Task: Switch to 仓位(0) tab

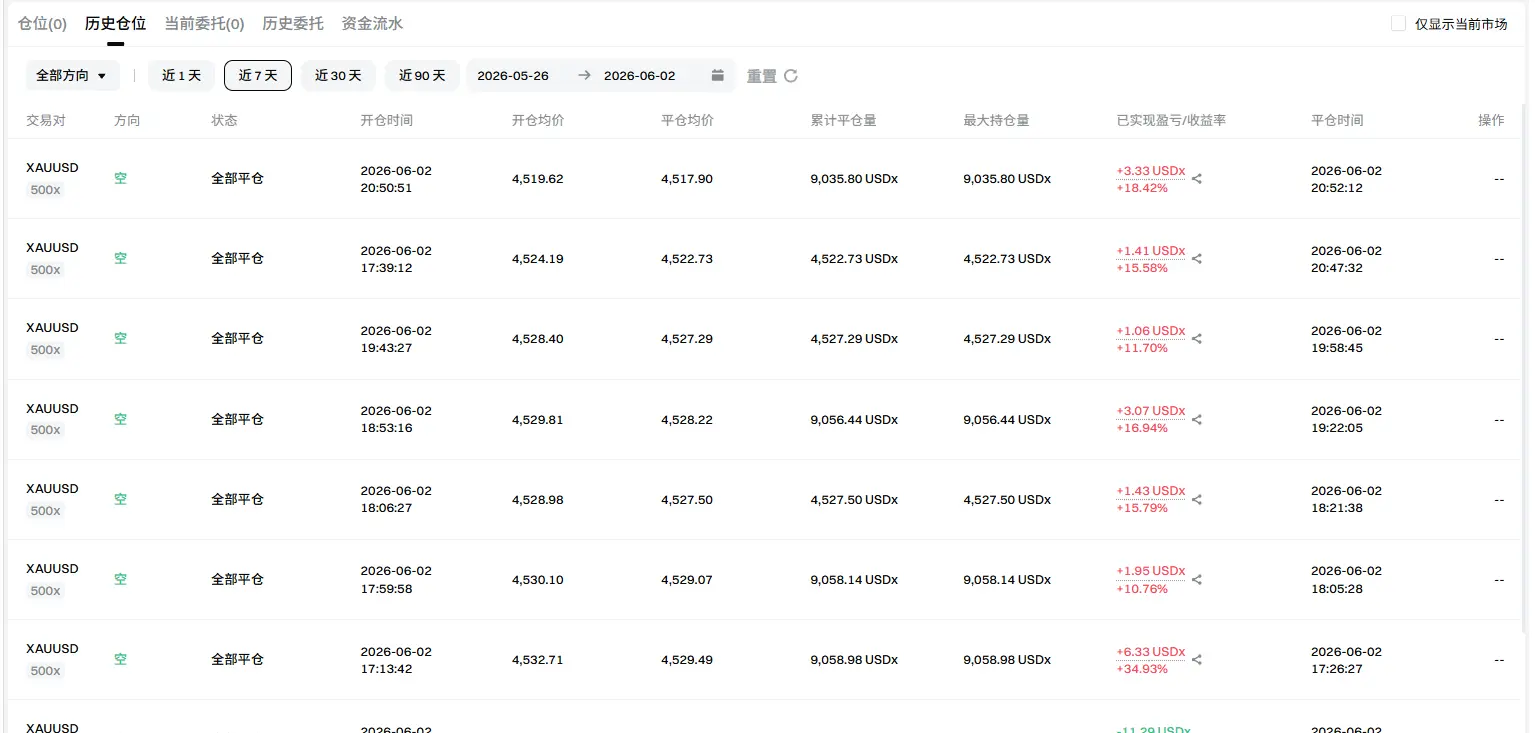Action: pos(42,23)
